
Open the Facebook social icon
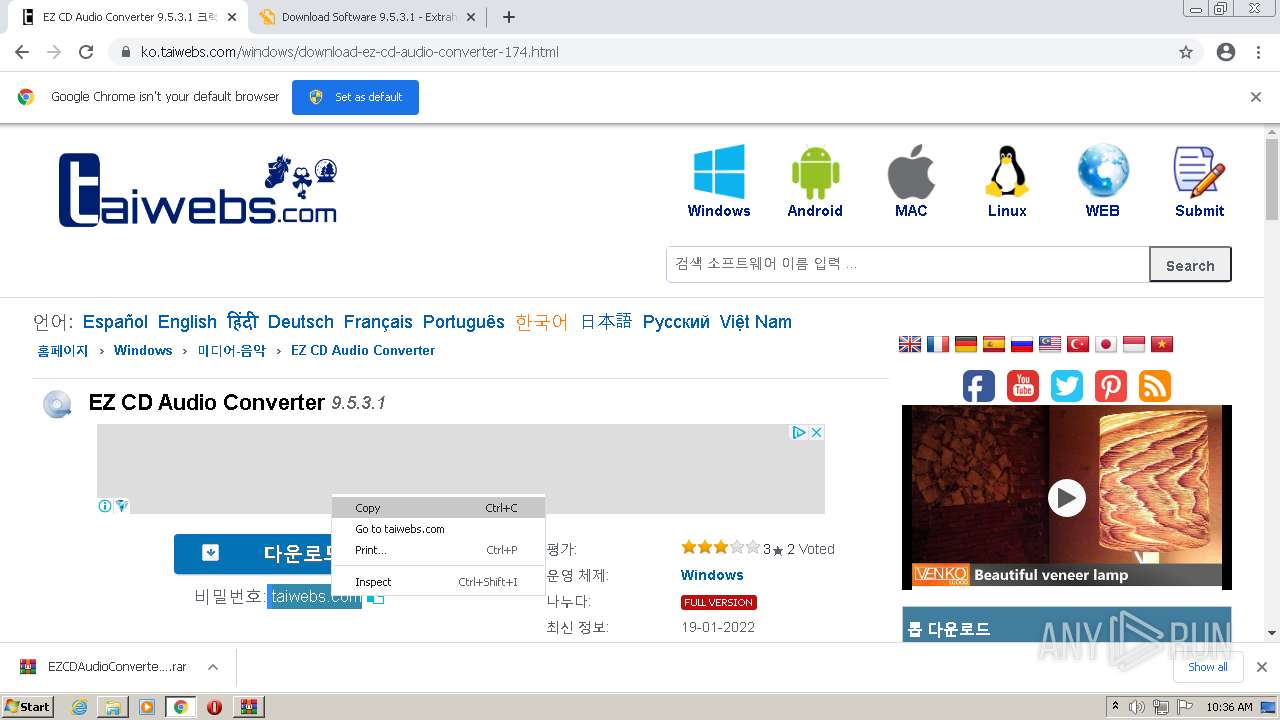click(x=979, y=386)
